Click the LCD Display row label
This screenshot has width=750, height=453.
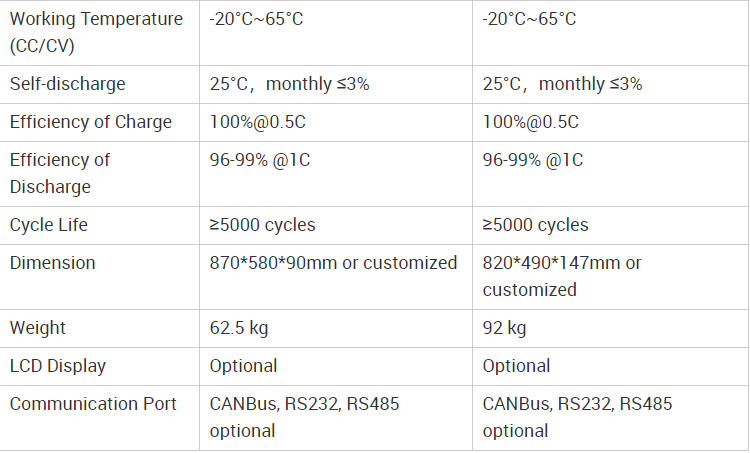pos(58,366)
